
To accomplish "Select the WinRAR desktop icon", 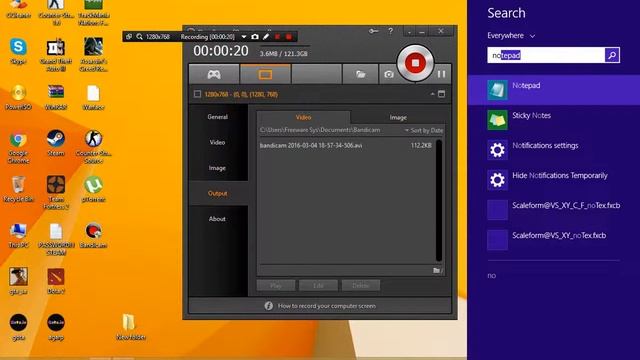I will click(x=56, y=97).
